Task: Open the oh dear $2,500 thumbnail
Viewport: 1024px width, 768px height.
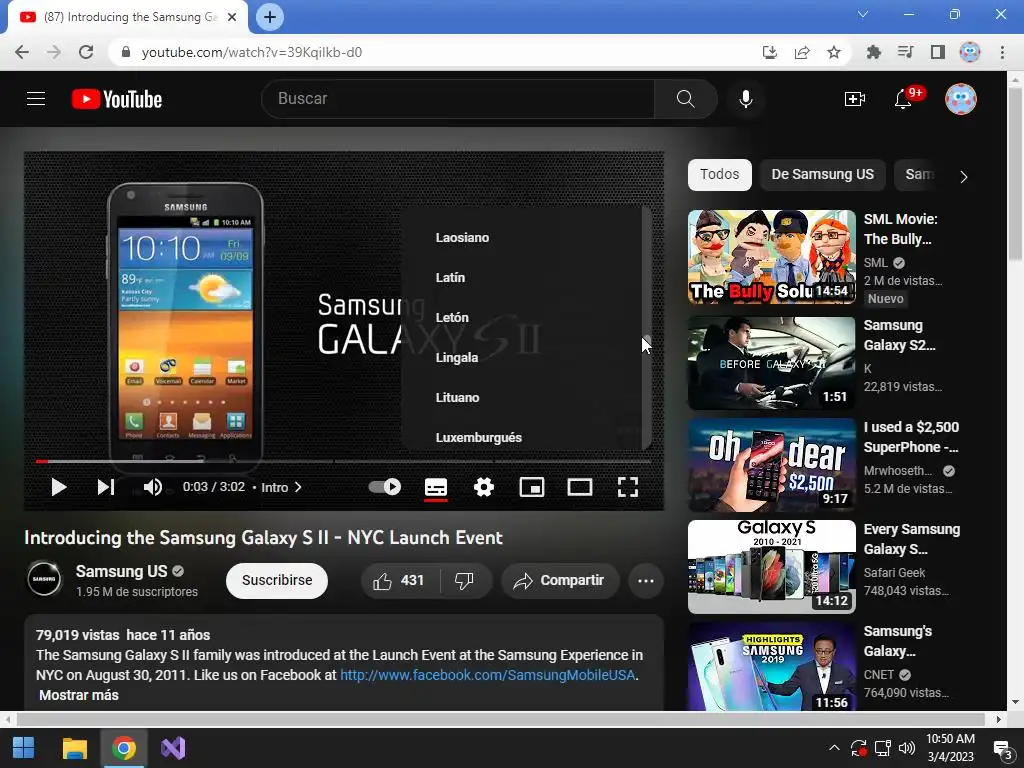Action: (771, 466)
